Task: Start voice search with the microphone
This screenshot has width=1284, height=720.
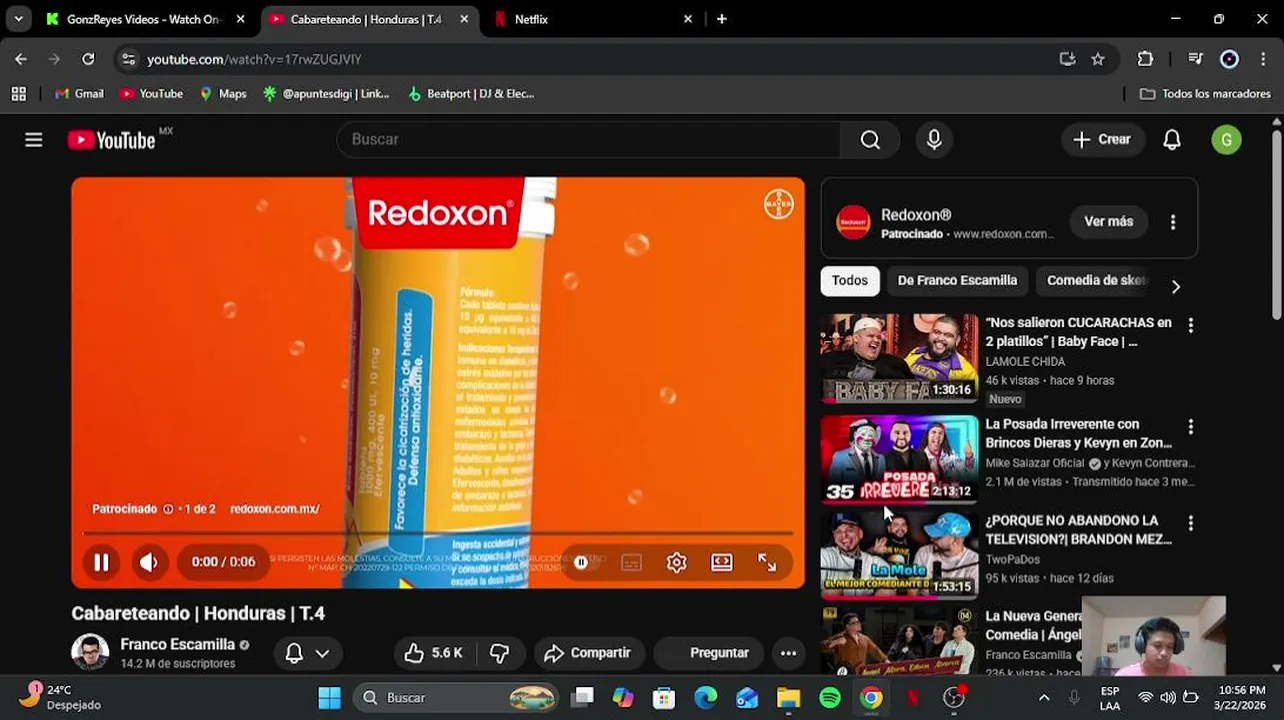Action: (x=934, y=140)
